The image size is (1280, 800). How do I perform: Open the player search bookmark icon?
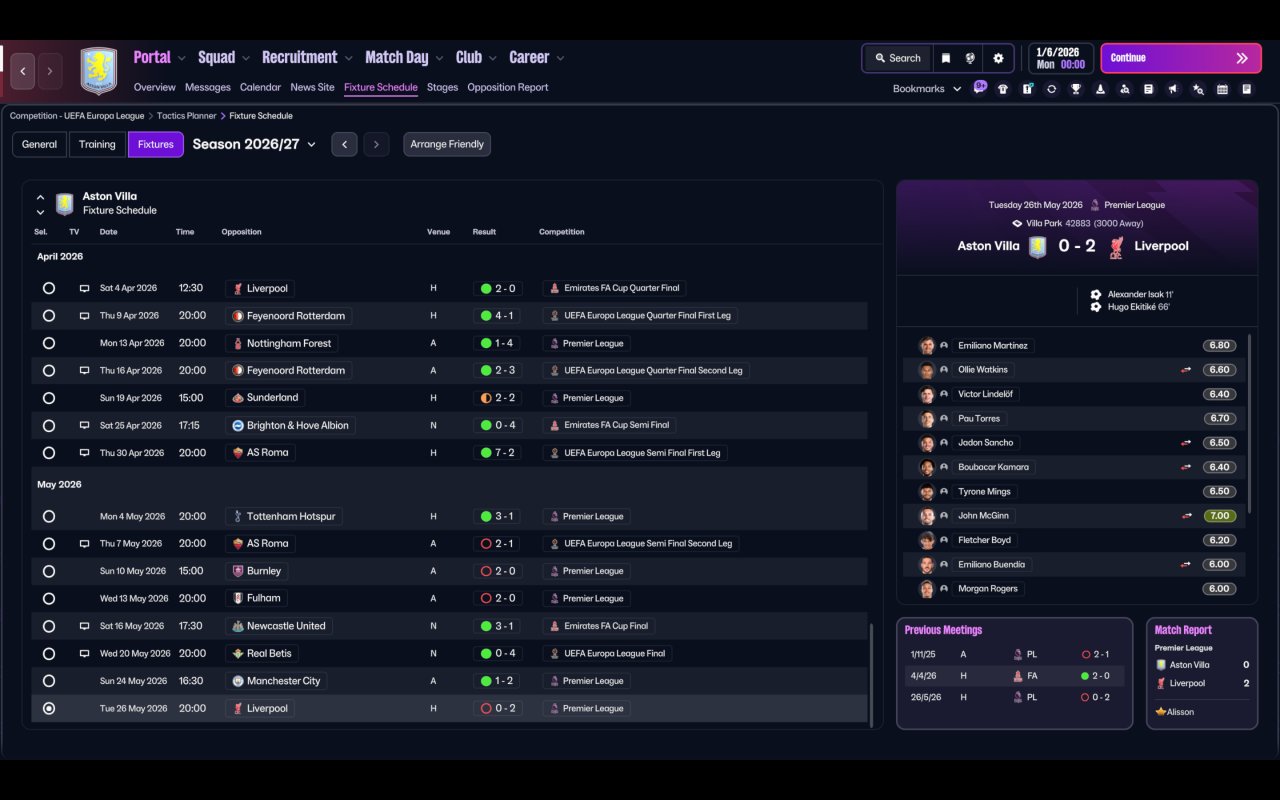pos(1124,89)
